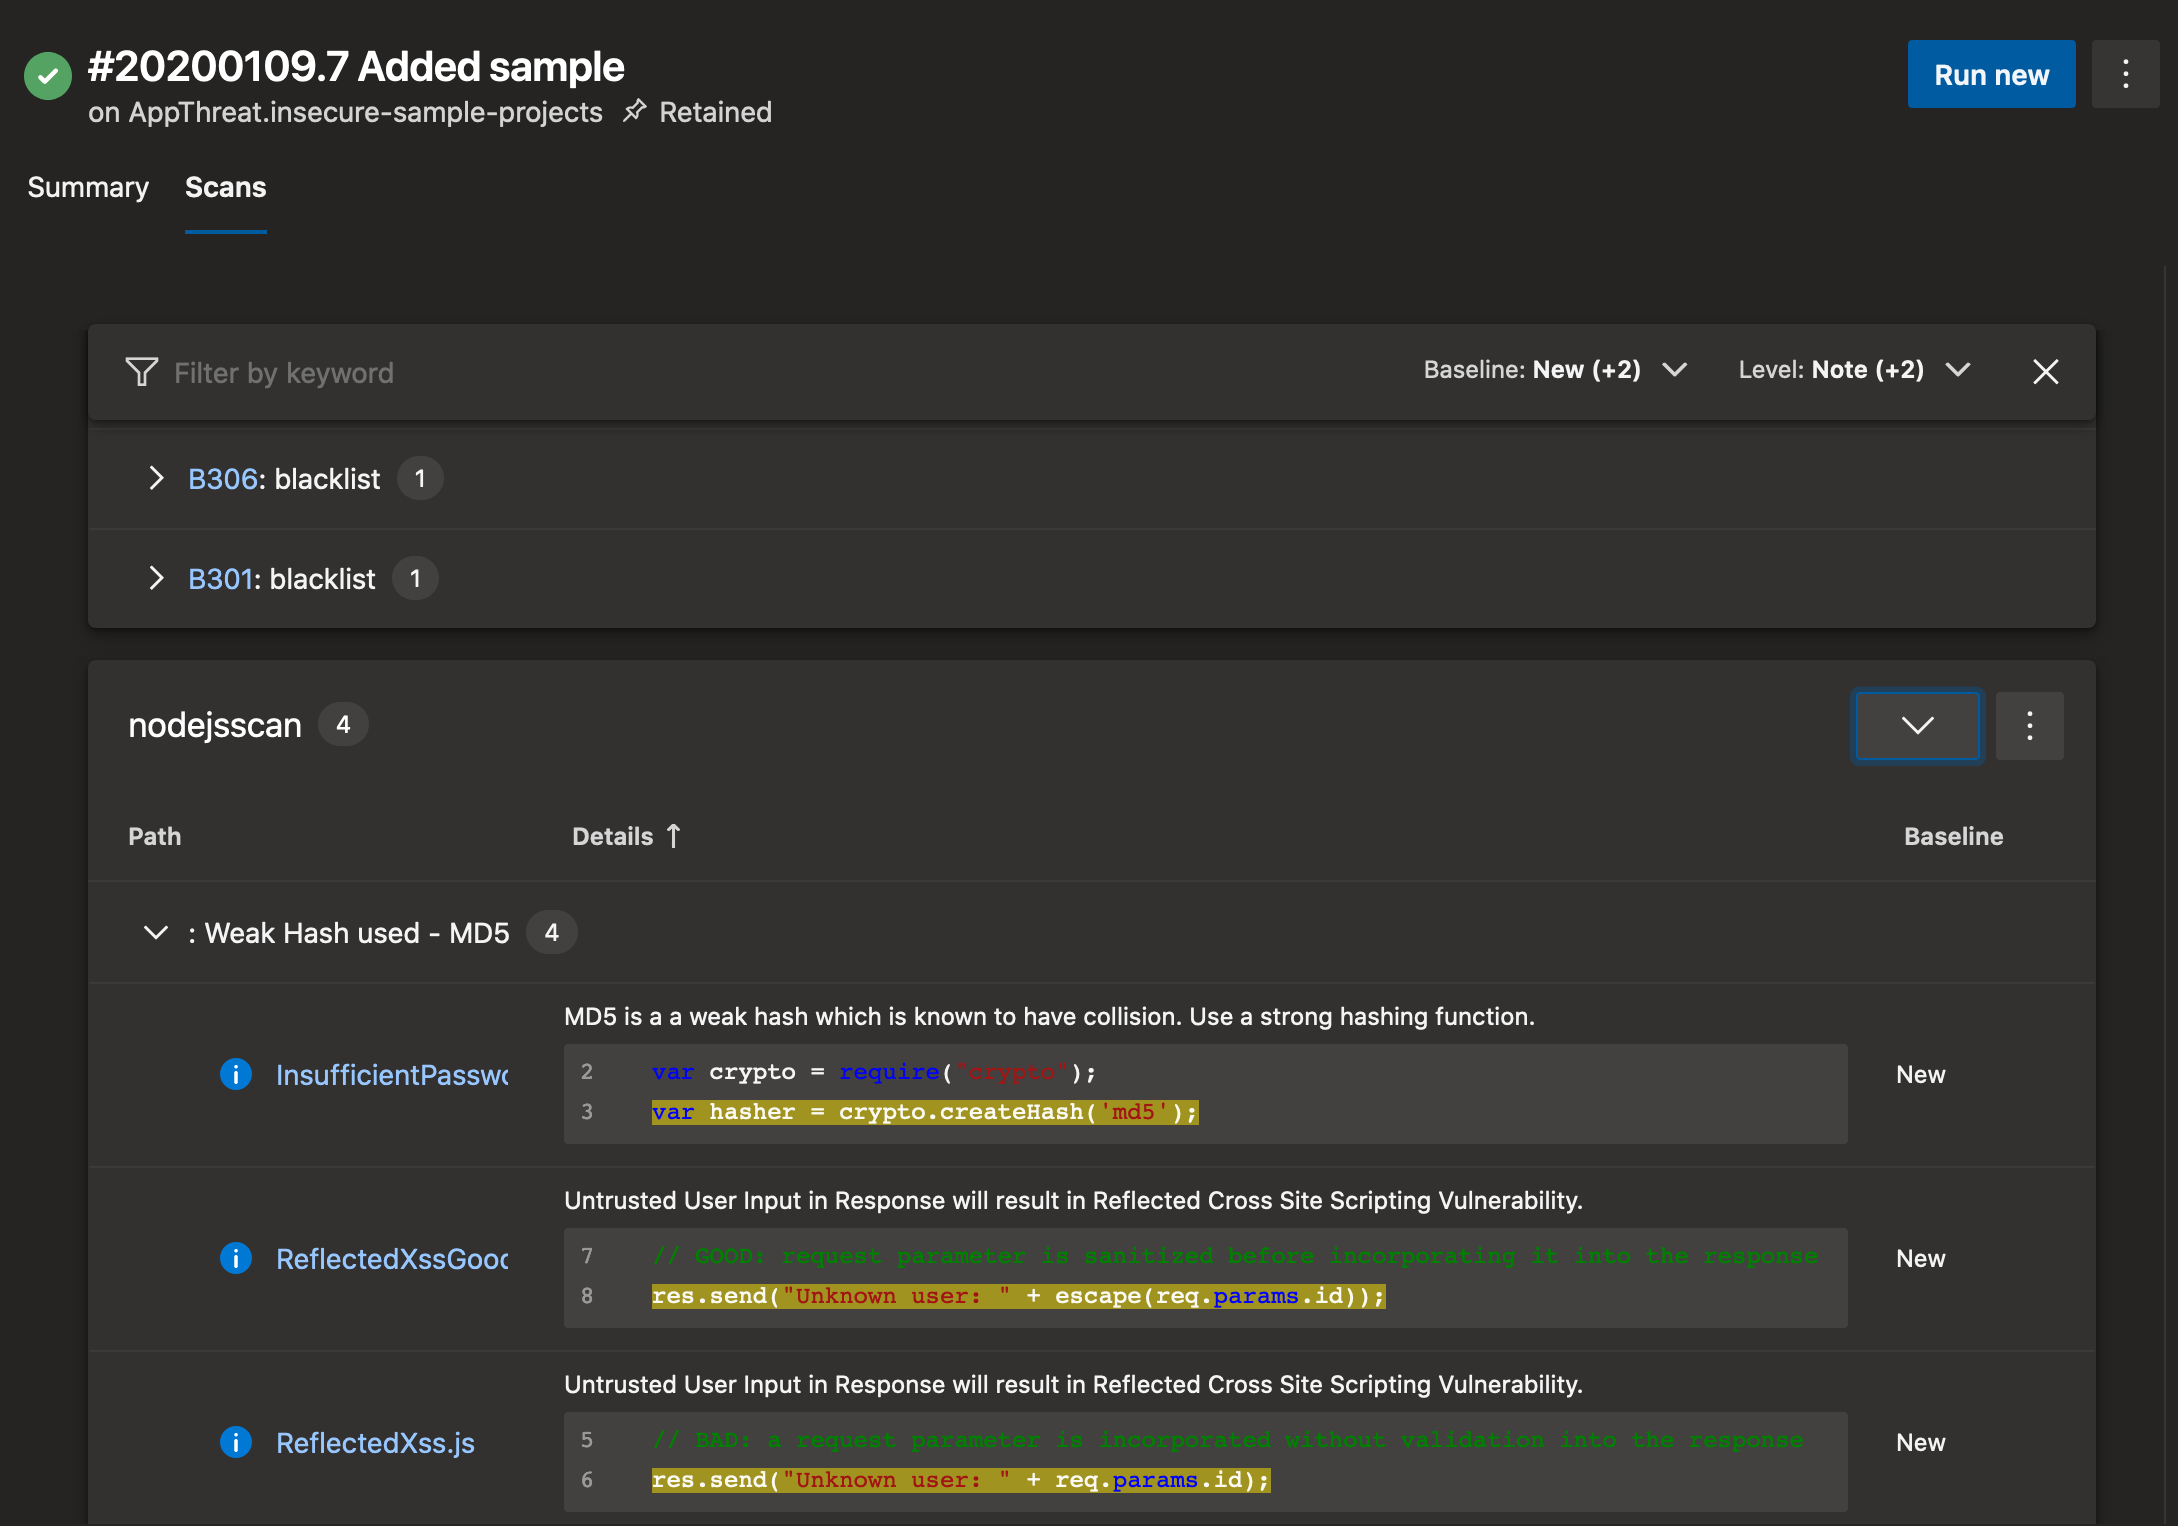
Task: Expand the B306 blacklist row
Action: pos(156,478)
